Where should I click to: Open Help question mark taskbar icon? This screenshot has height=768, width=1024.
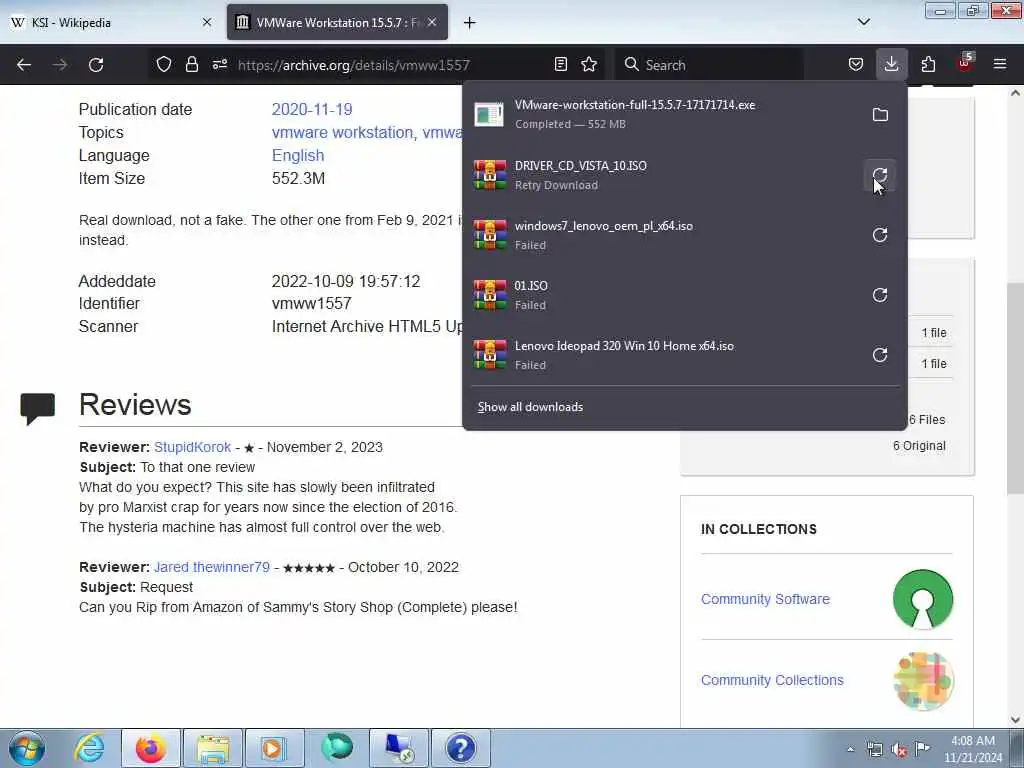tap(460, 748)
